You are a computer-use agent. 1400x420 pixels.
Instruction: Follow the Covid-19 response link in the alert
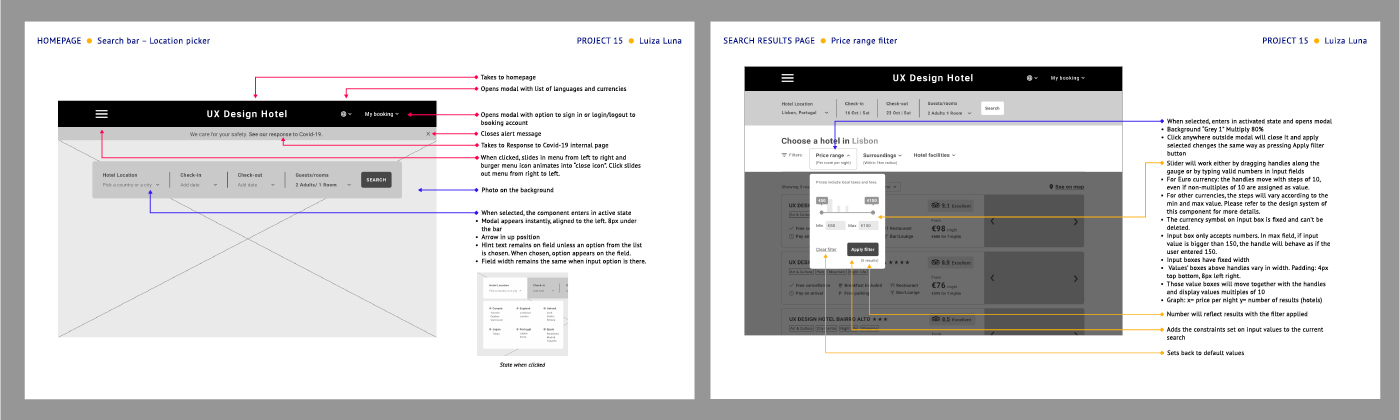(x=285, y=133)
